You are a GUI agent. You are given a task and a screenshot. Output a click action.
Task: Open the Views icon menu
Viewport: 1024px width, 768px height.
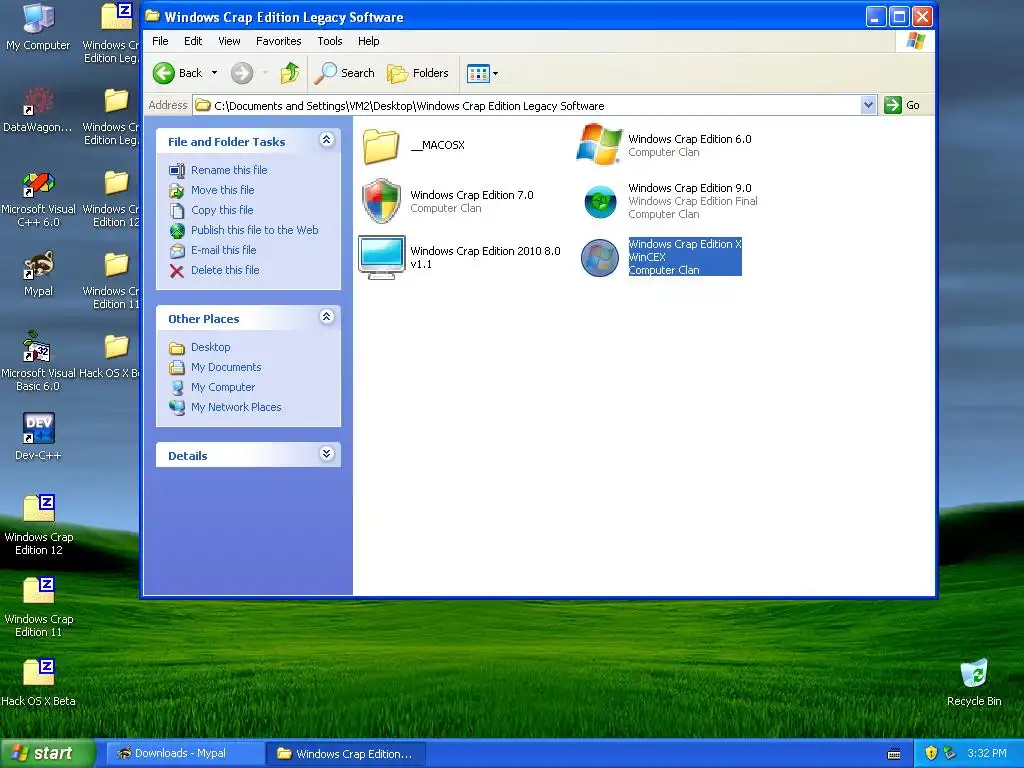coord(482,73)
